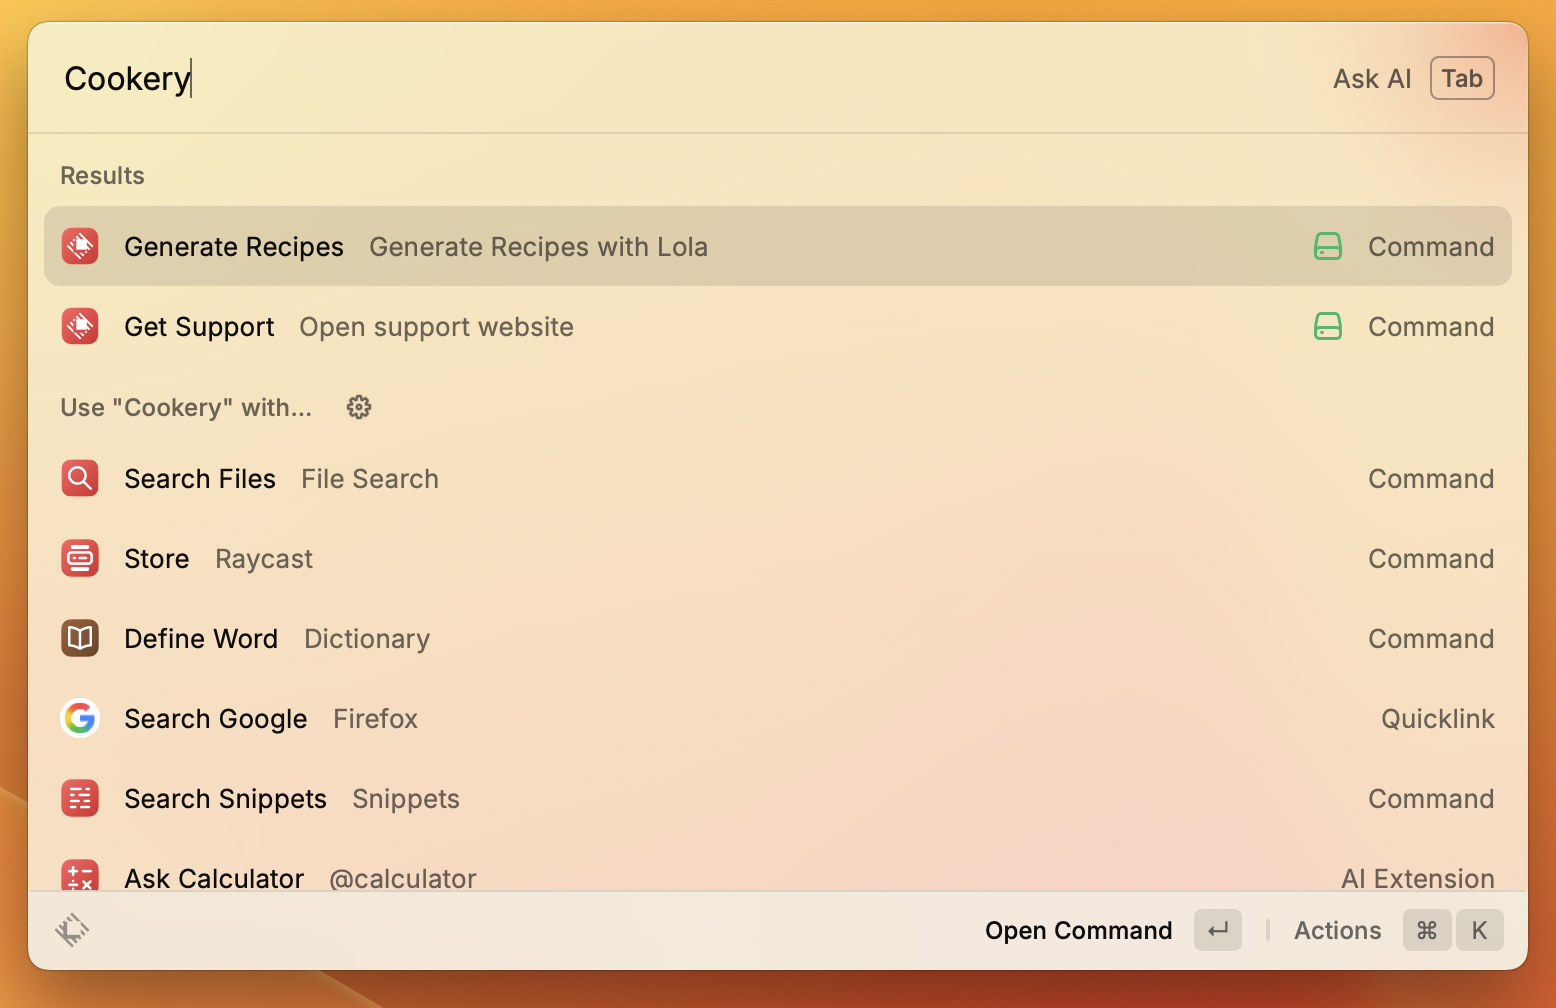Click the @calculator subtitle text
Screen dimensions: 1556x1008
403,878
